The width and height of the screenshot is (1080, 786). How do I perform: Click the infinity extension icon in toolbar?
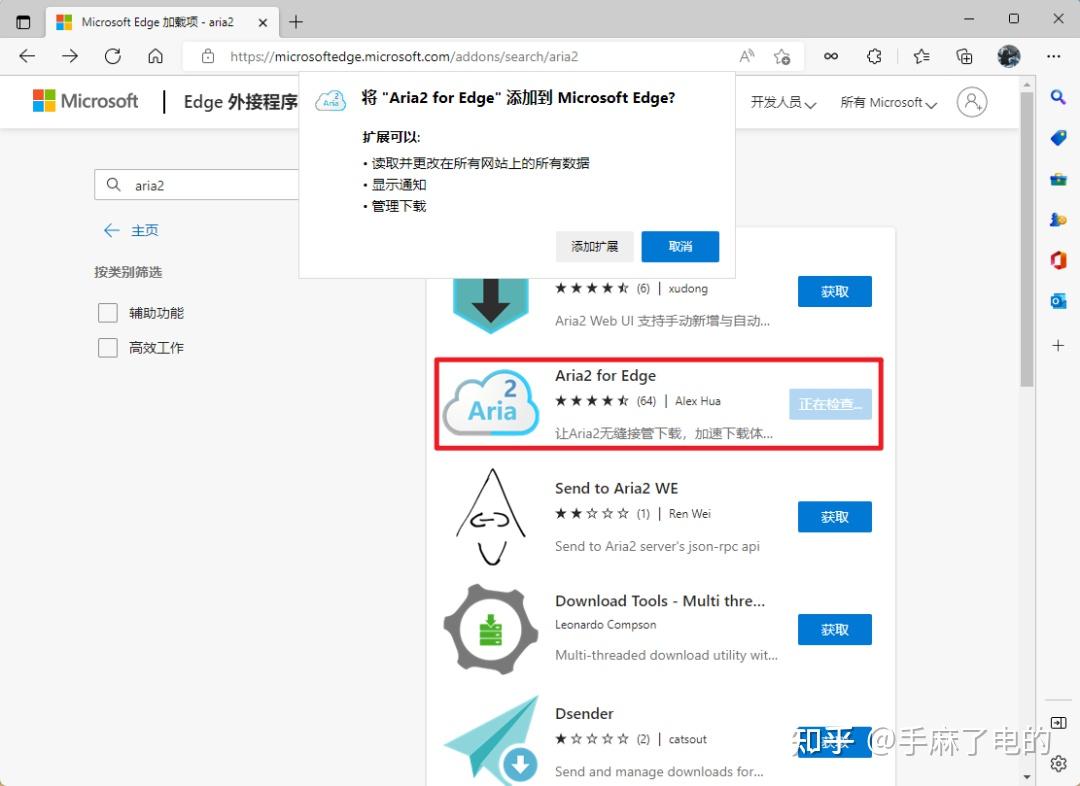point(831,56)
